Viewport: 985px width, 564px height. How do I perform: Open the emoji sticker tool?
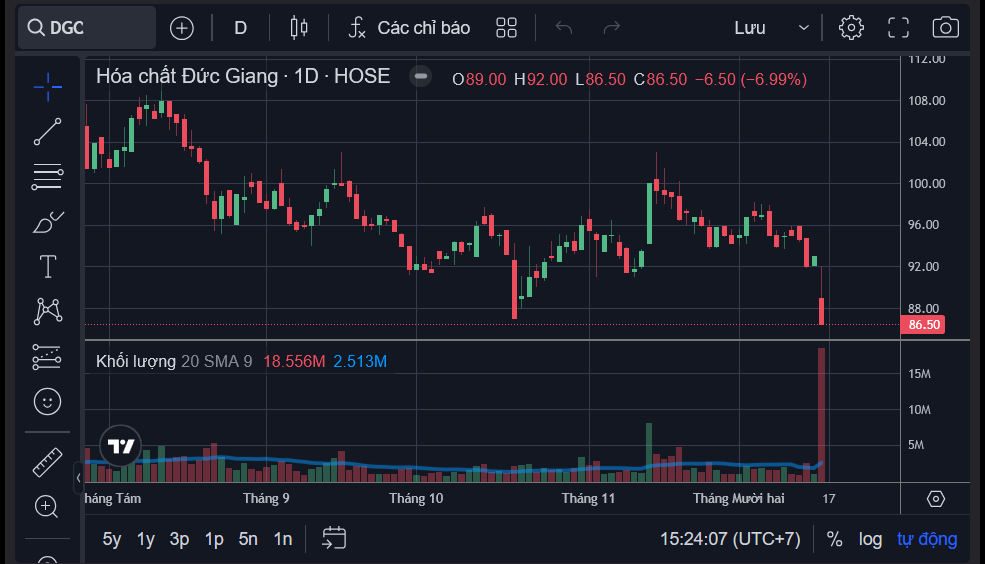click(x=47, y=401)
